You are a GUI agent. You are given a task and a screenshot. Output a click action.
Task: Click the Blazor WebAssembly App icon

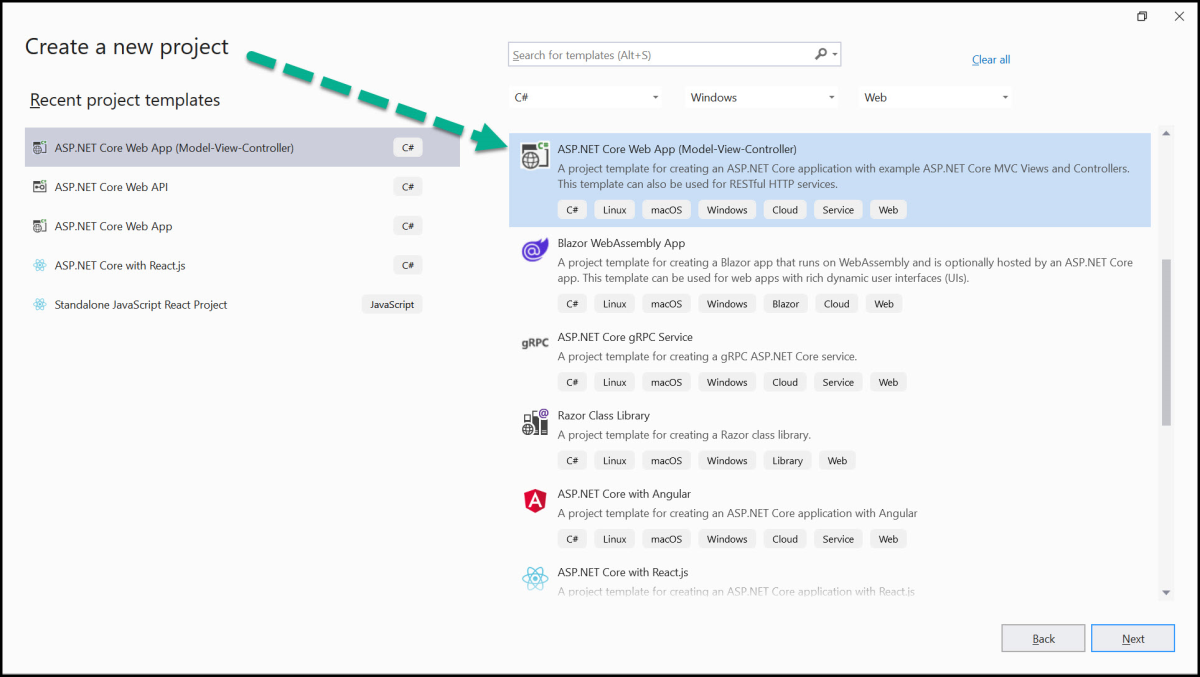(x=535, y=250)
